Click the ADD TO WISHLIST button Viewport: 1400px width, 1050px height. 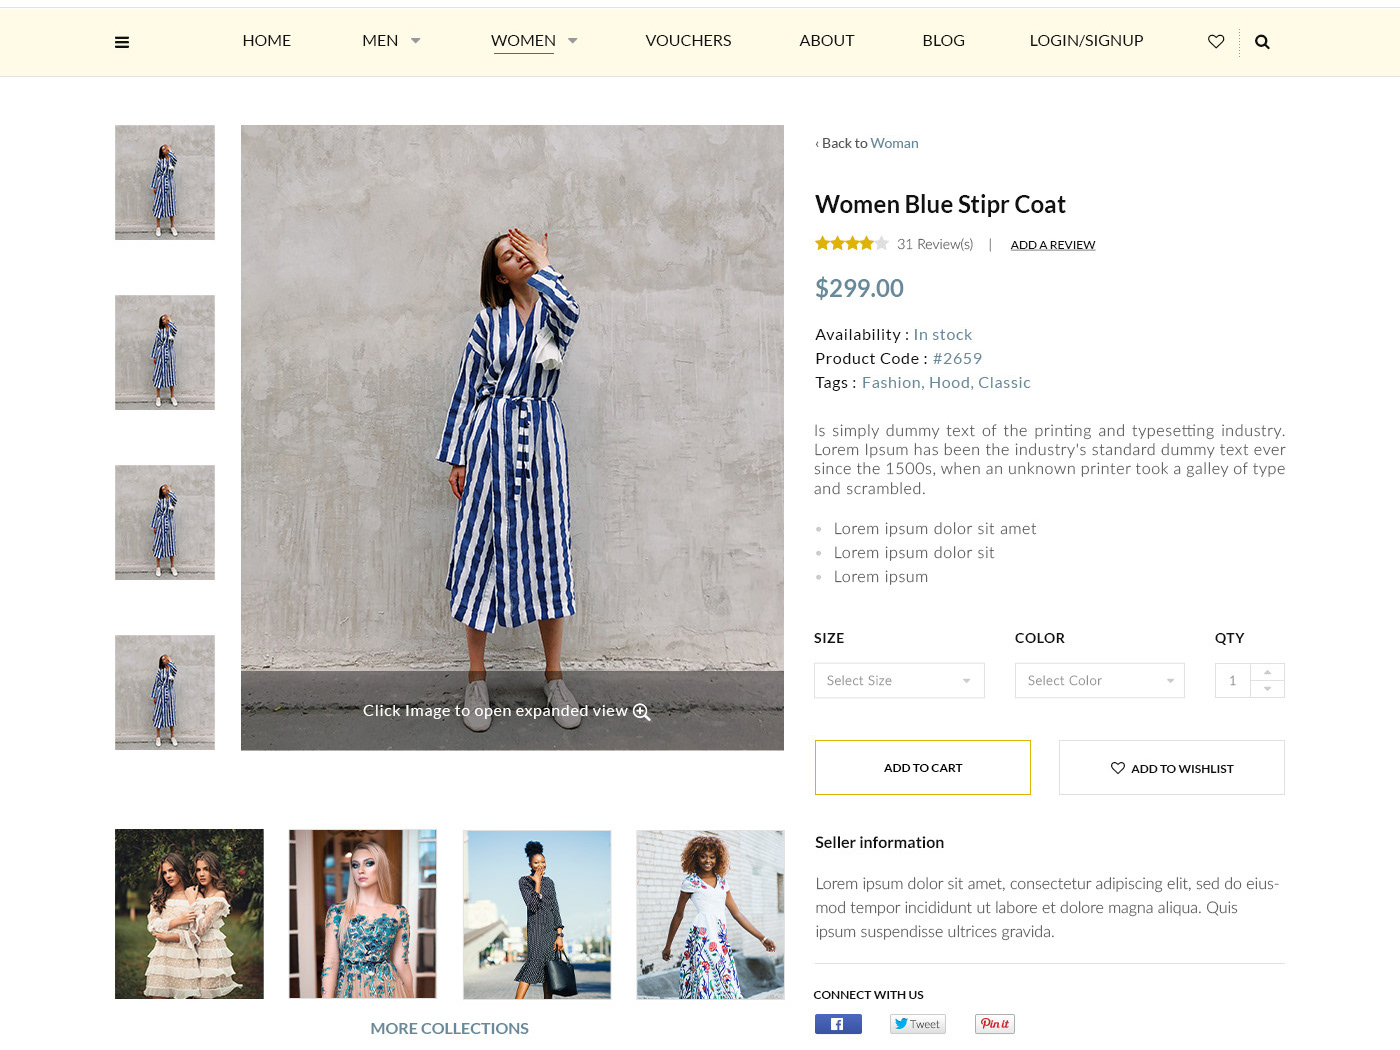[x=1172, y=768]
